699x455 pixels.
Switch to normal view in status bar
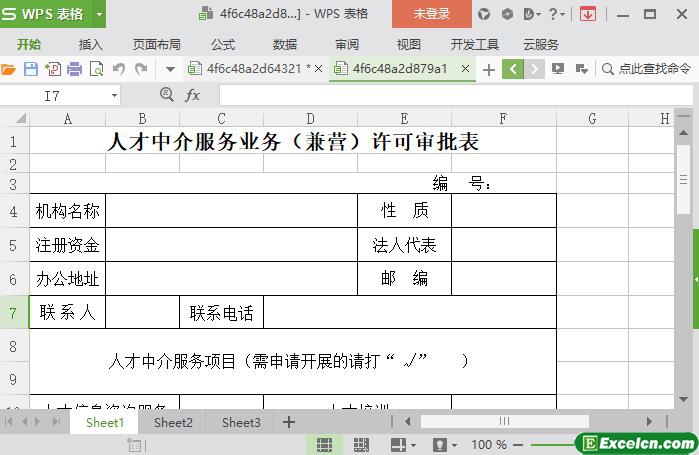coord(324,444)
